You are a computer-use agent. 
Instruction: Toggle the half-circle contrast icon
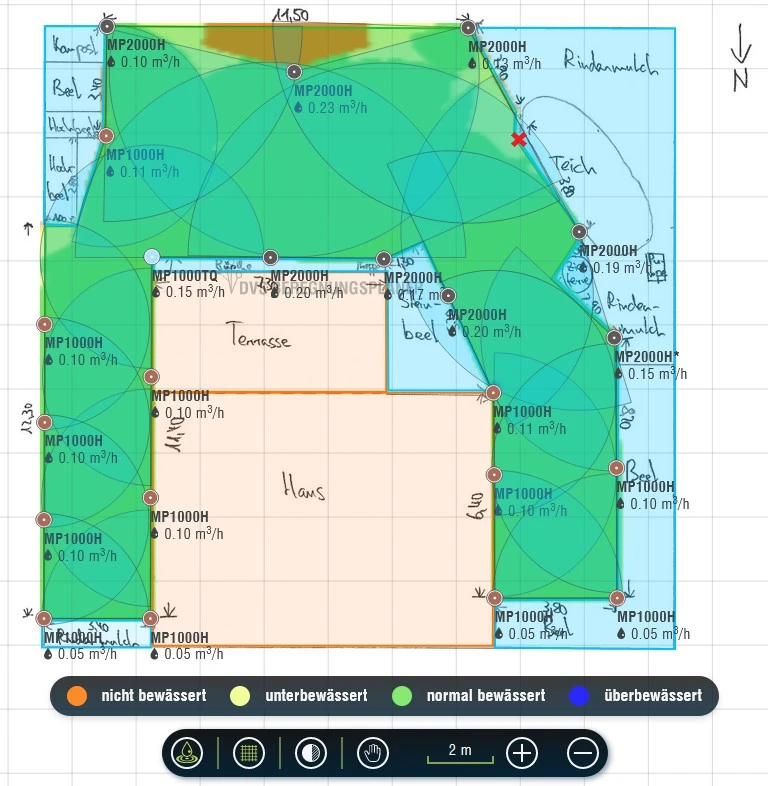310,753
